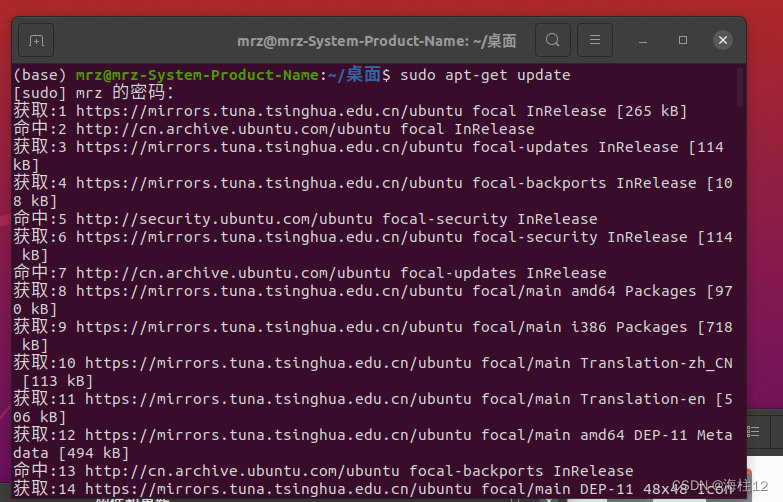Viewport: 783px width, 502px height.
Task: Click line 获取:14 DEP-11 48x48 icons
Action: pos(373,489)
